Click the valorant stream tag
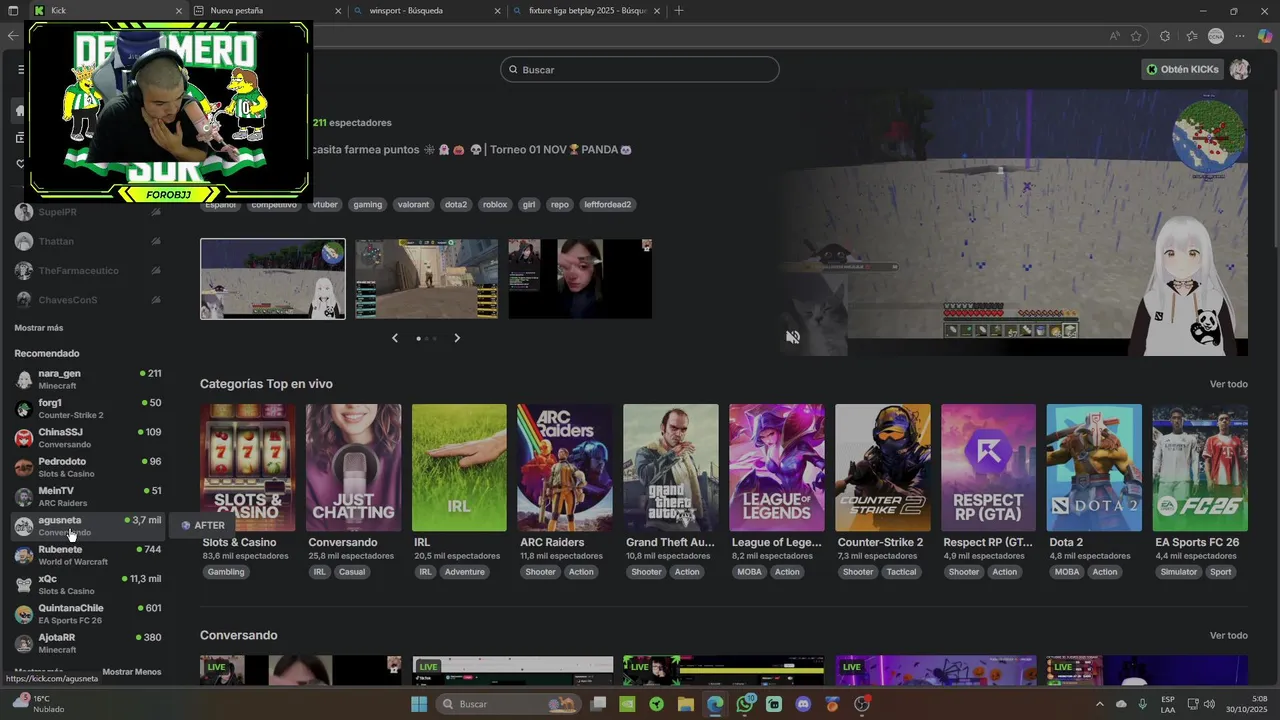Viewport: 1280px width, 720px height. (x=413, y=204)
